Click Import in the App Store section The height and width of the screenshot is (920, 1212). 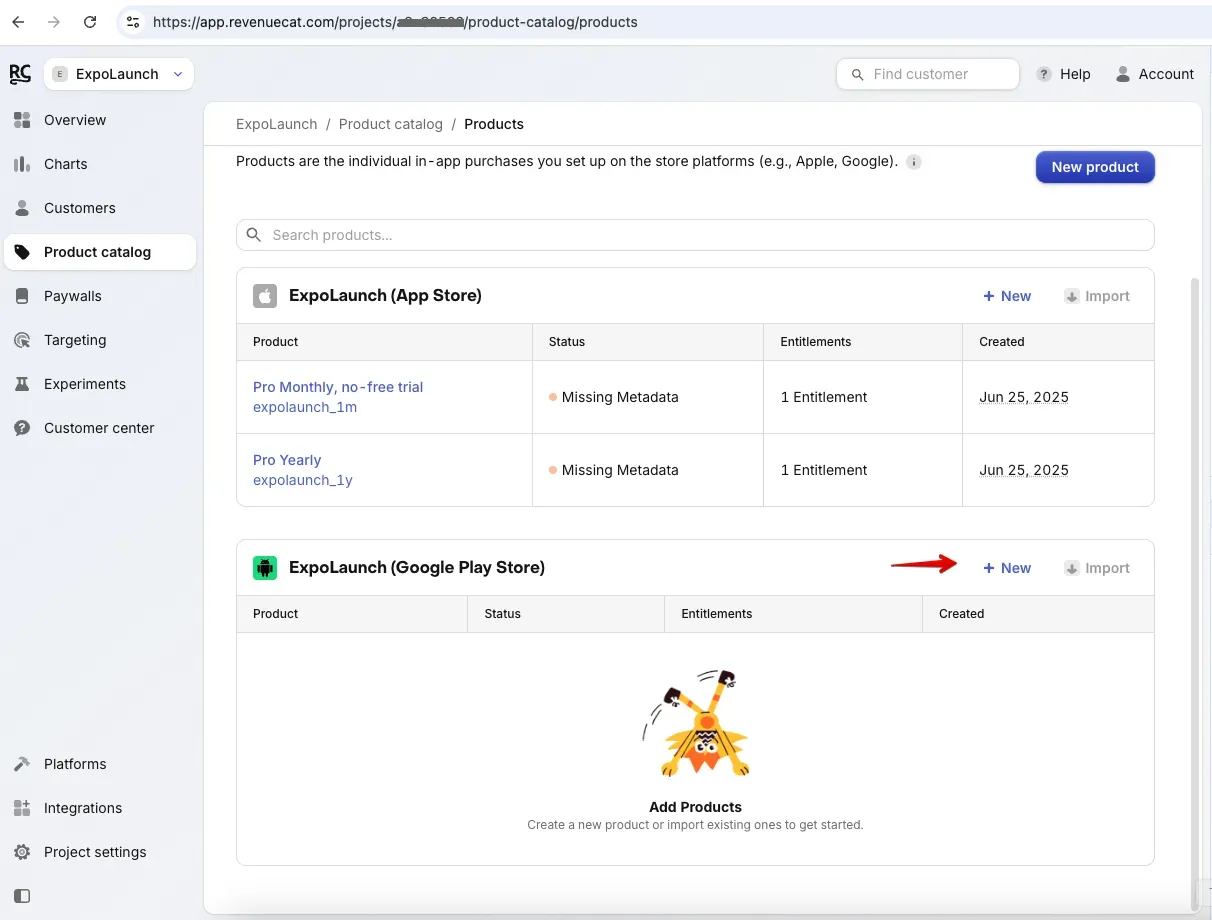pos(1097,296)
